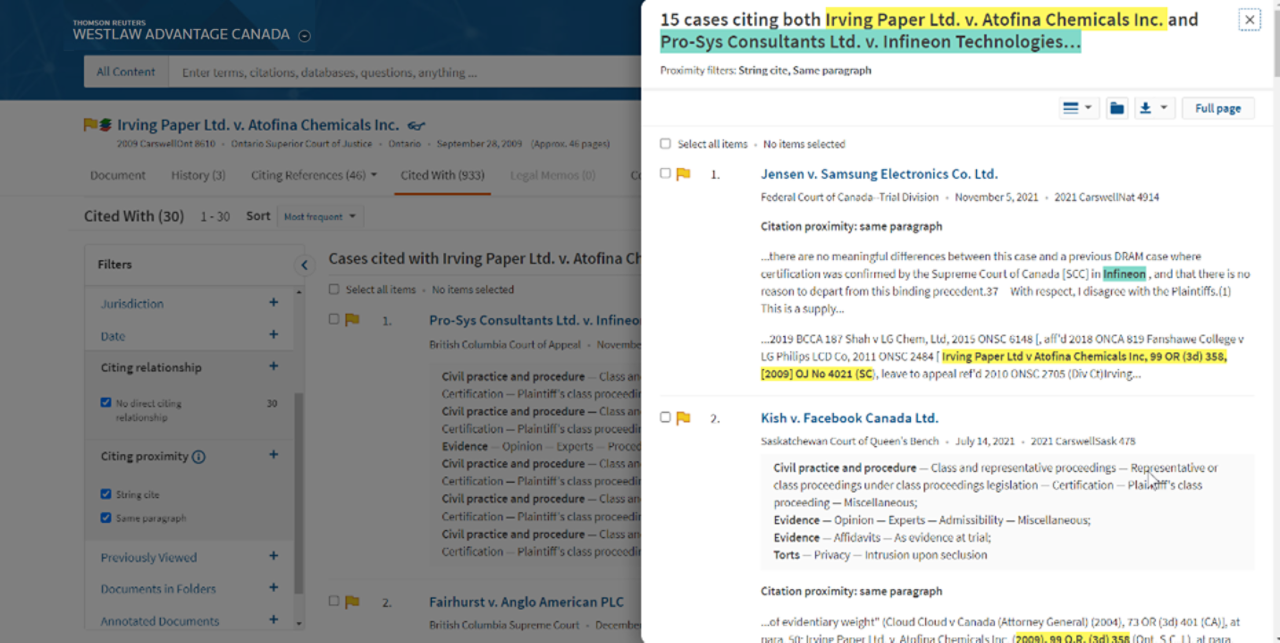This screenshot has width=1280, height=643.
Task: Open the Citing References (46) tab
Action: point(313,175)
